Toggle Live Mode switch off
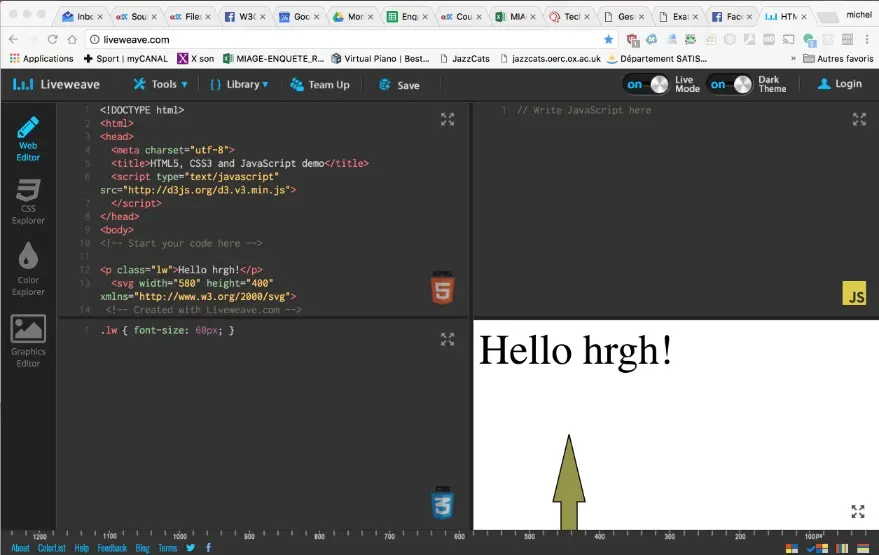 click(x=646, y=85)
